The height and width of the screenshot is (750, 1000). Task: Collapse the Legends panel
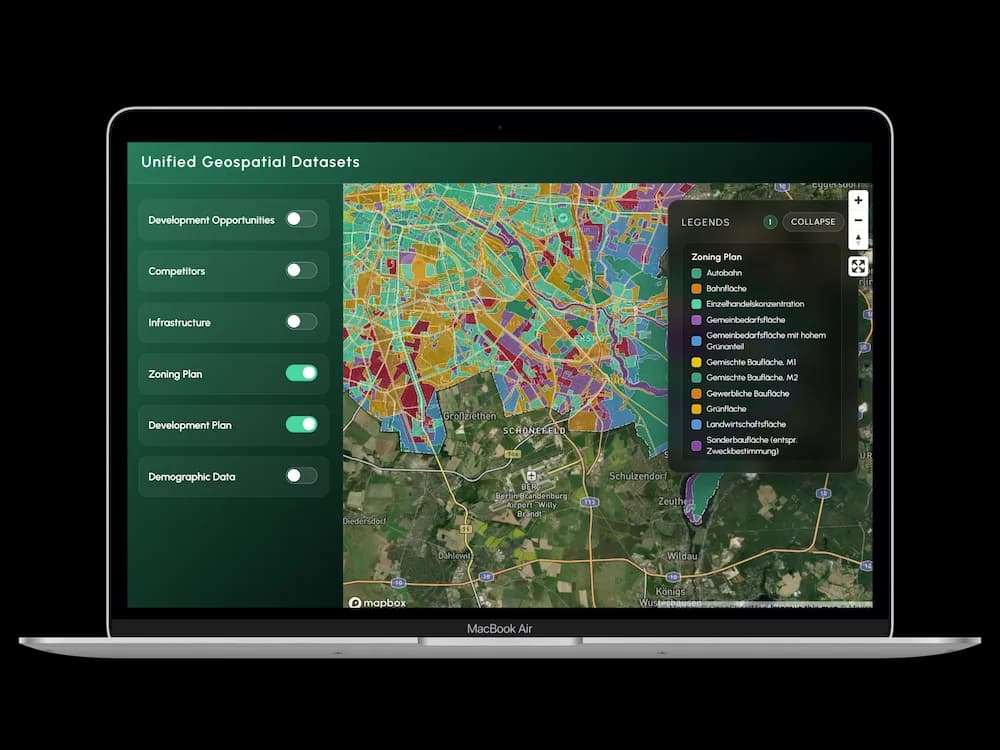(x=812, y=221)
